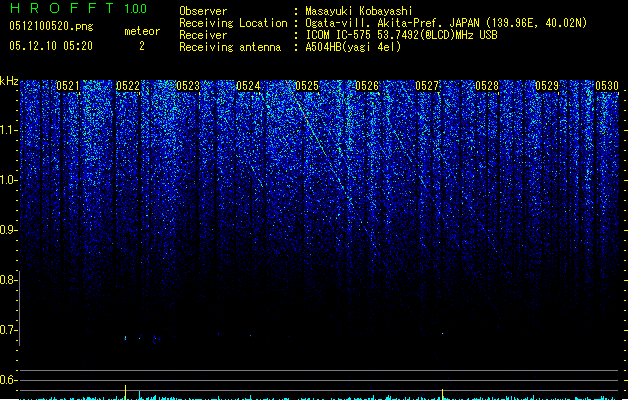Click the Observer name Masayuki Kobayashi
Viewport: 629px width, 400px height.
click(x=359, y=11)
